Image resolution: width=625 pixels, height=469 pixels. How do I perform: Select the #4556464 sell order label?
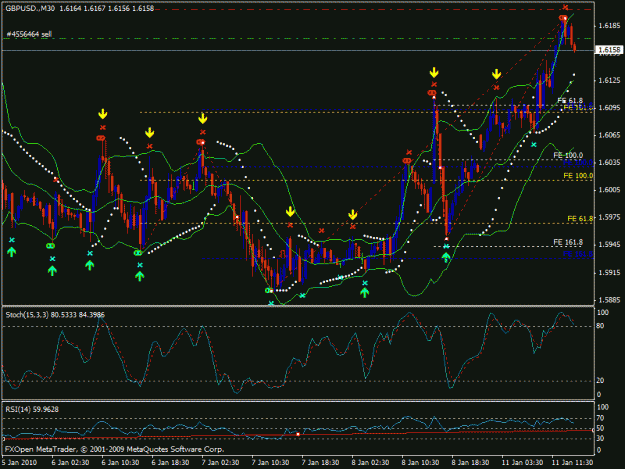click(x=29, y=34)
